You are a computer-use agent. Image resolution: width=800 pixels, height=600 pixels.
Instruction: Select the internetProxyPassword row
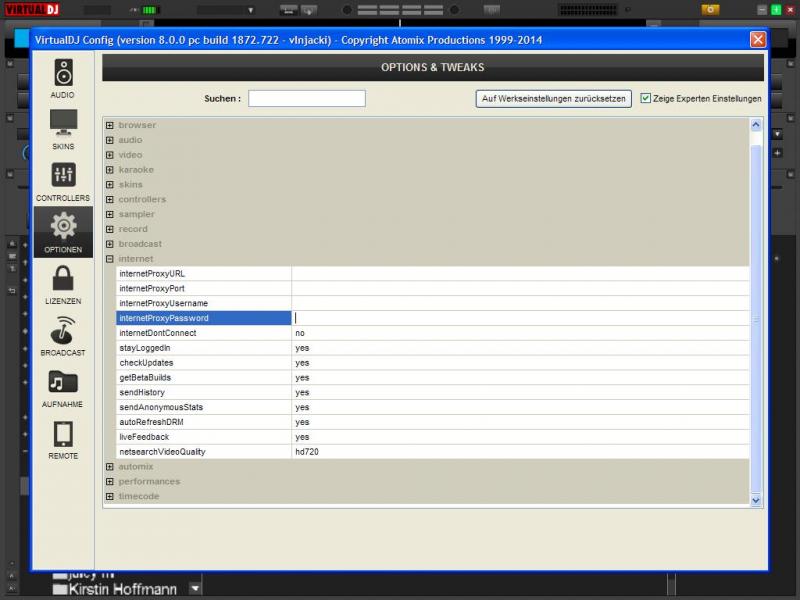(x=433, y=318)
